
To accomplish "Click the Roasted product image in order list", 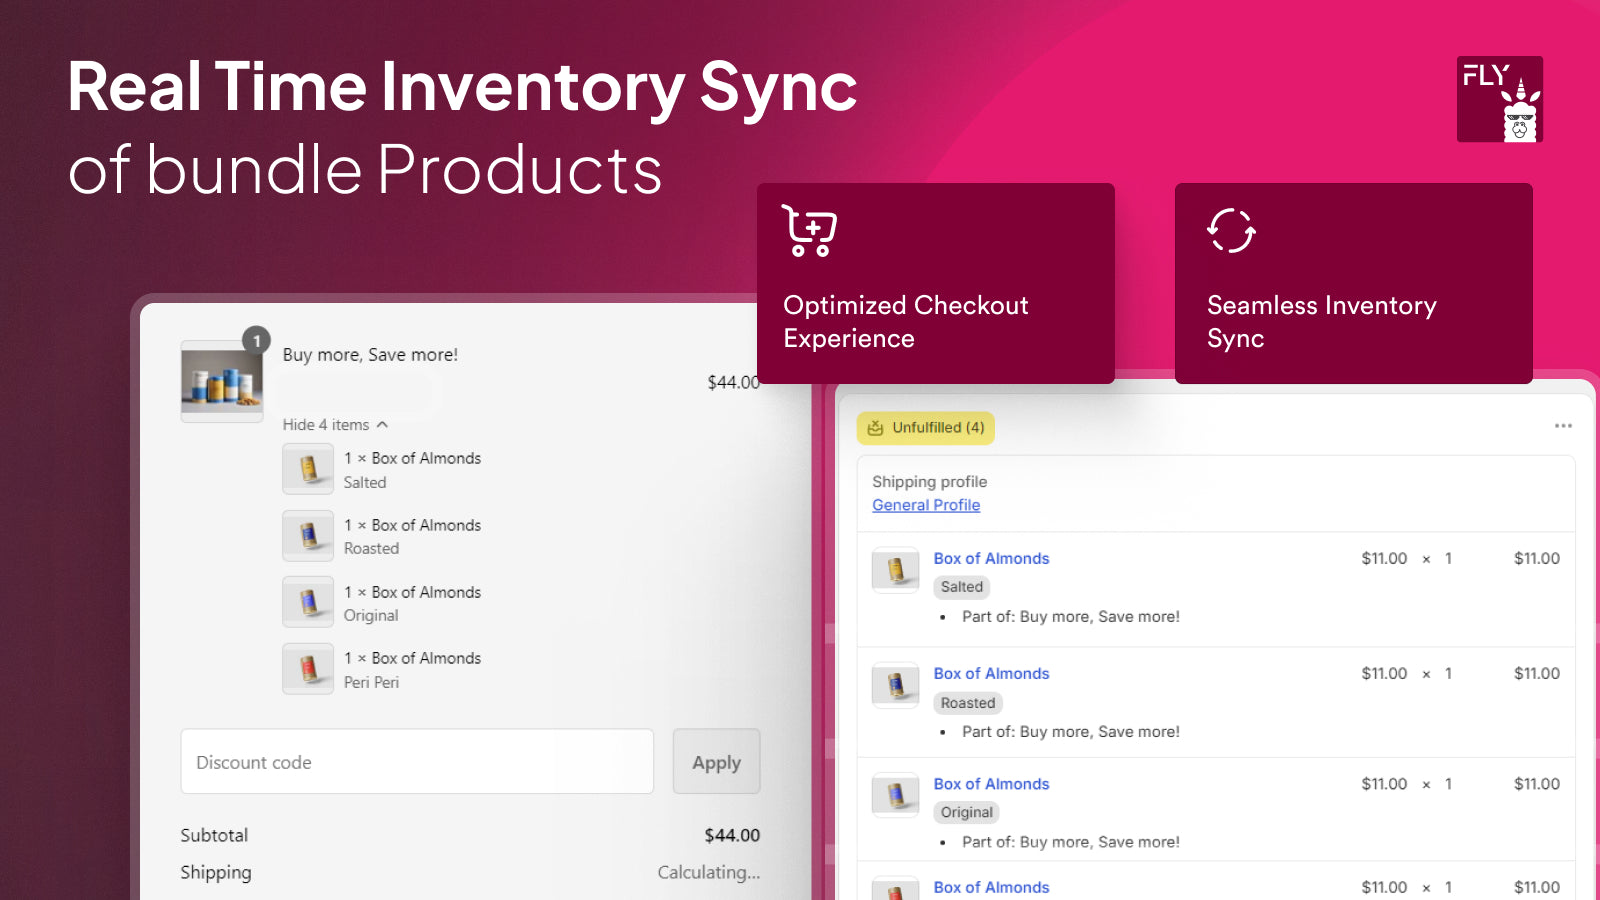I will click(x=895, y=685).
